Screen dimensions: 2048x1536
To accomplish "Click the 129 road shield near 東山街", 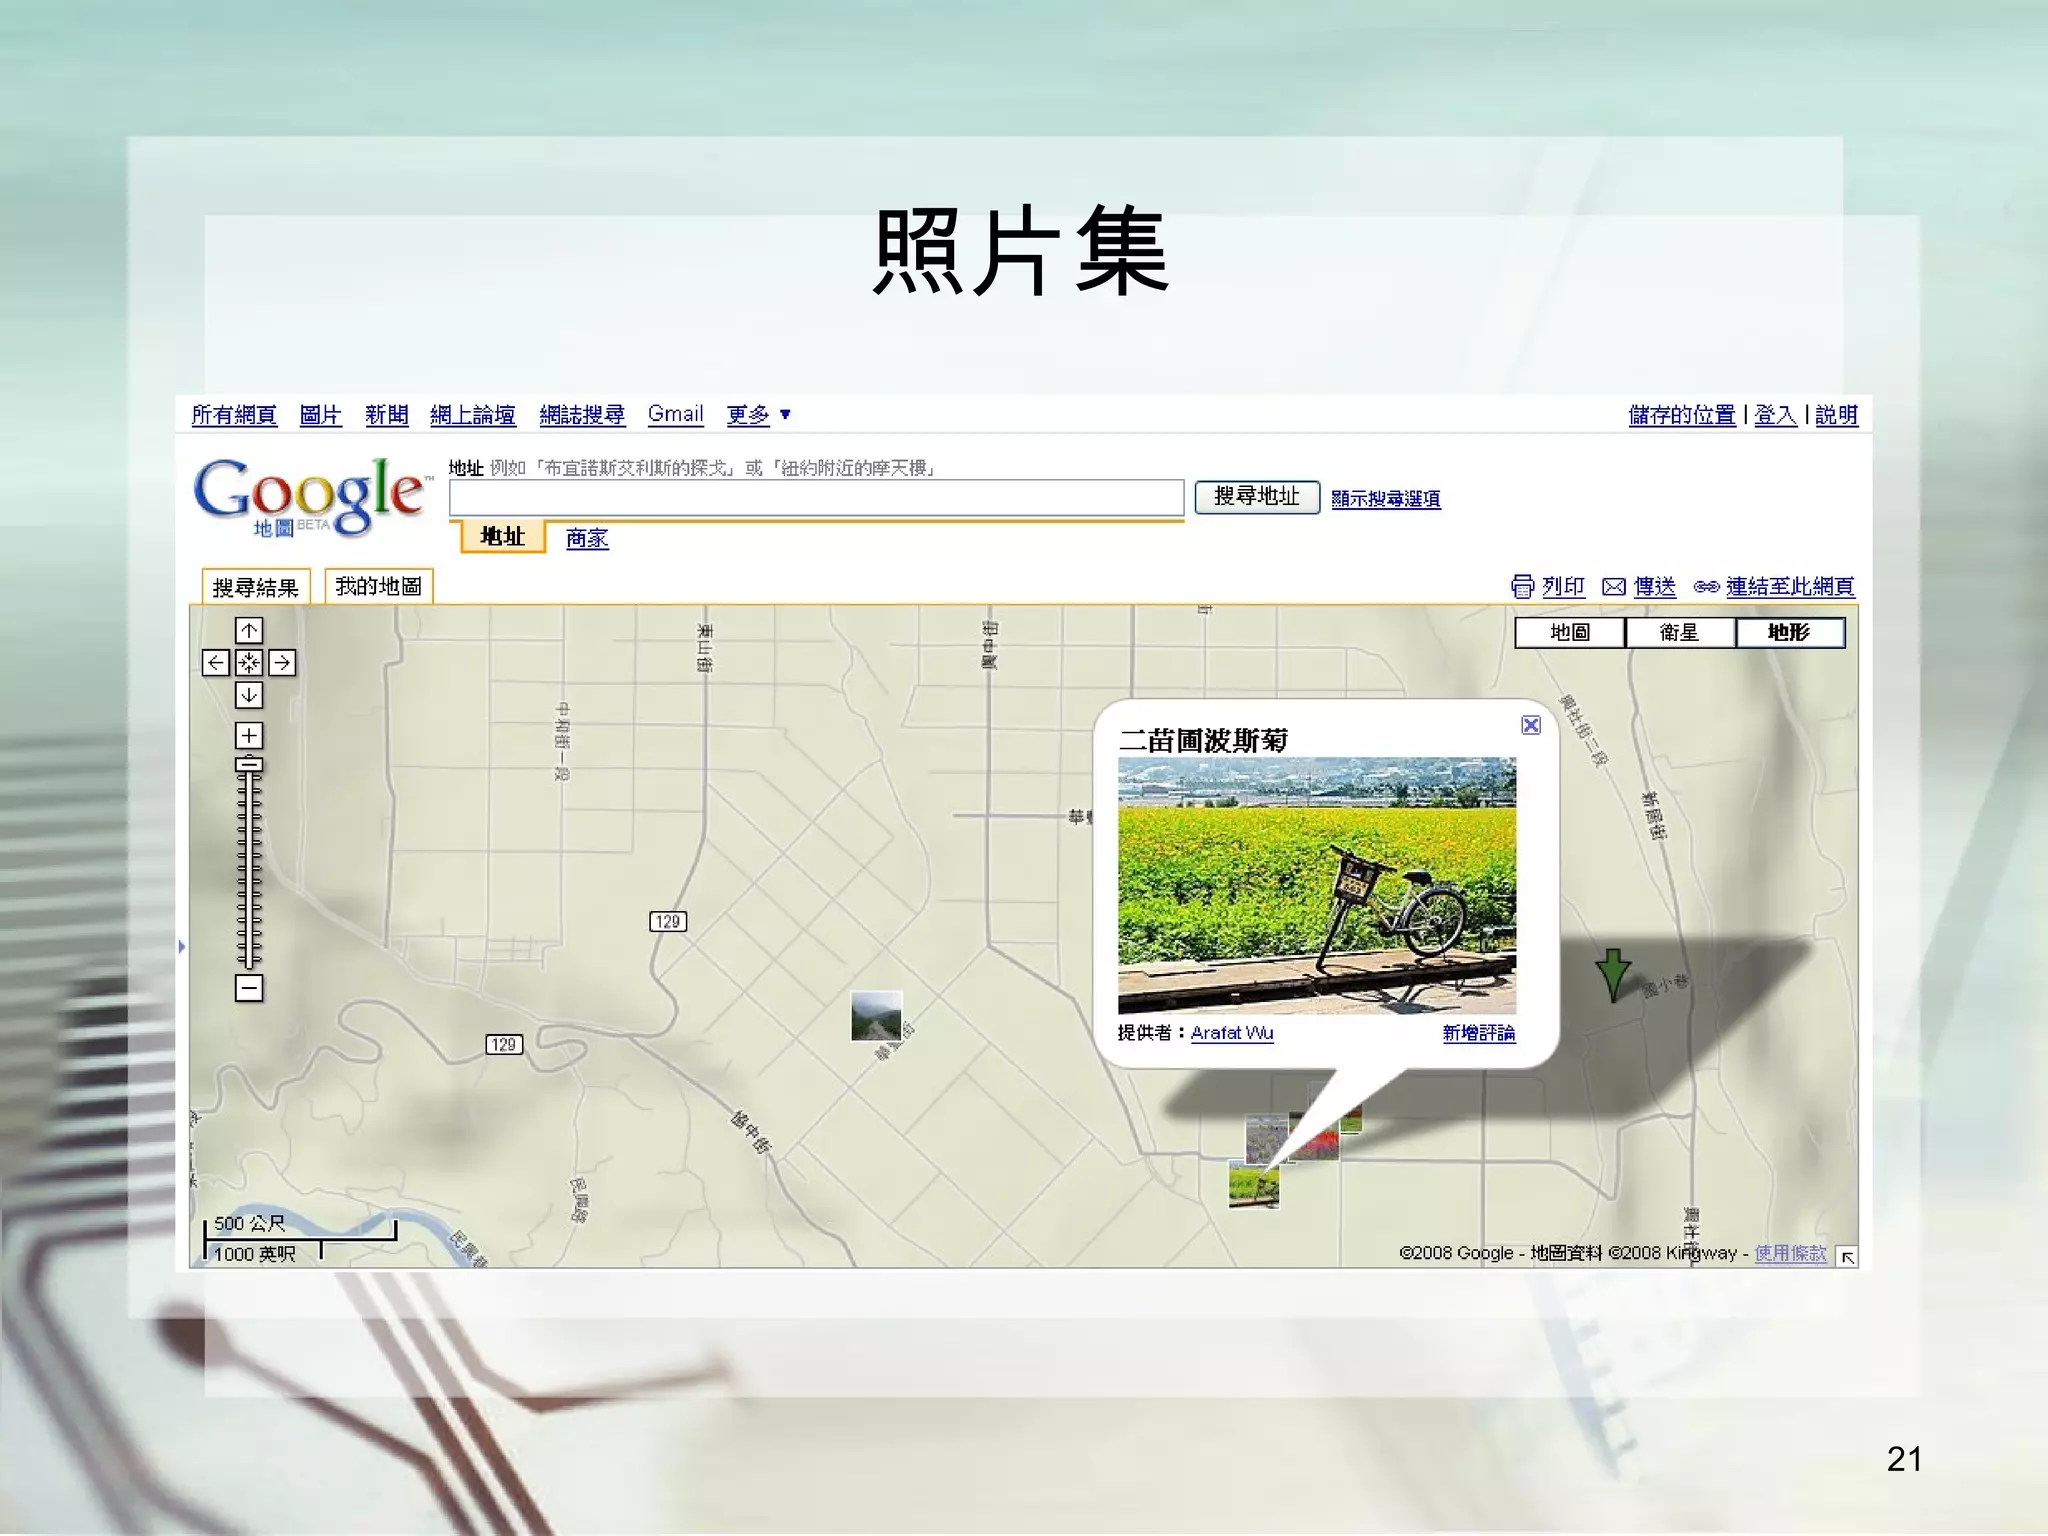I will pos(668,921).
